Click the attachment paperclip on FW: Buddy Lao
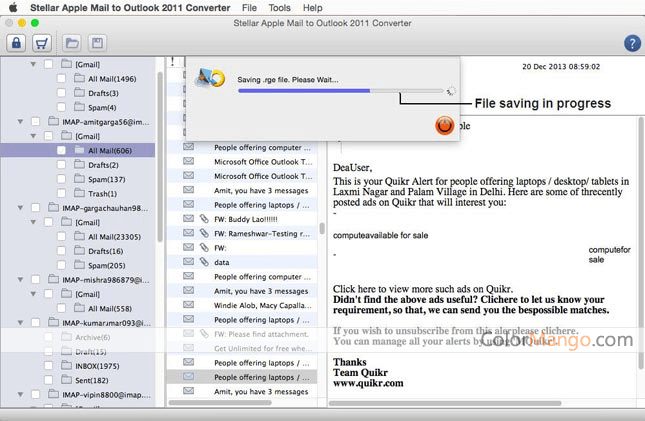645x421 pixels. [204, 219]
